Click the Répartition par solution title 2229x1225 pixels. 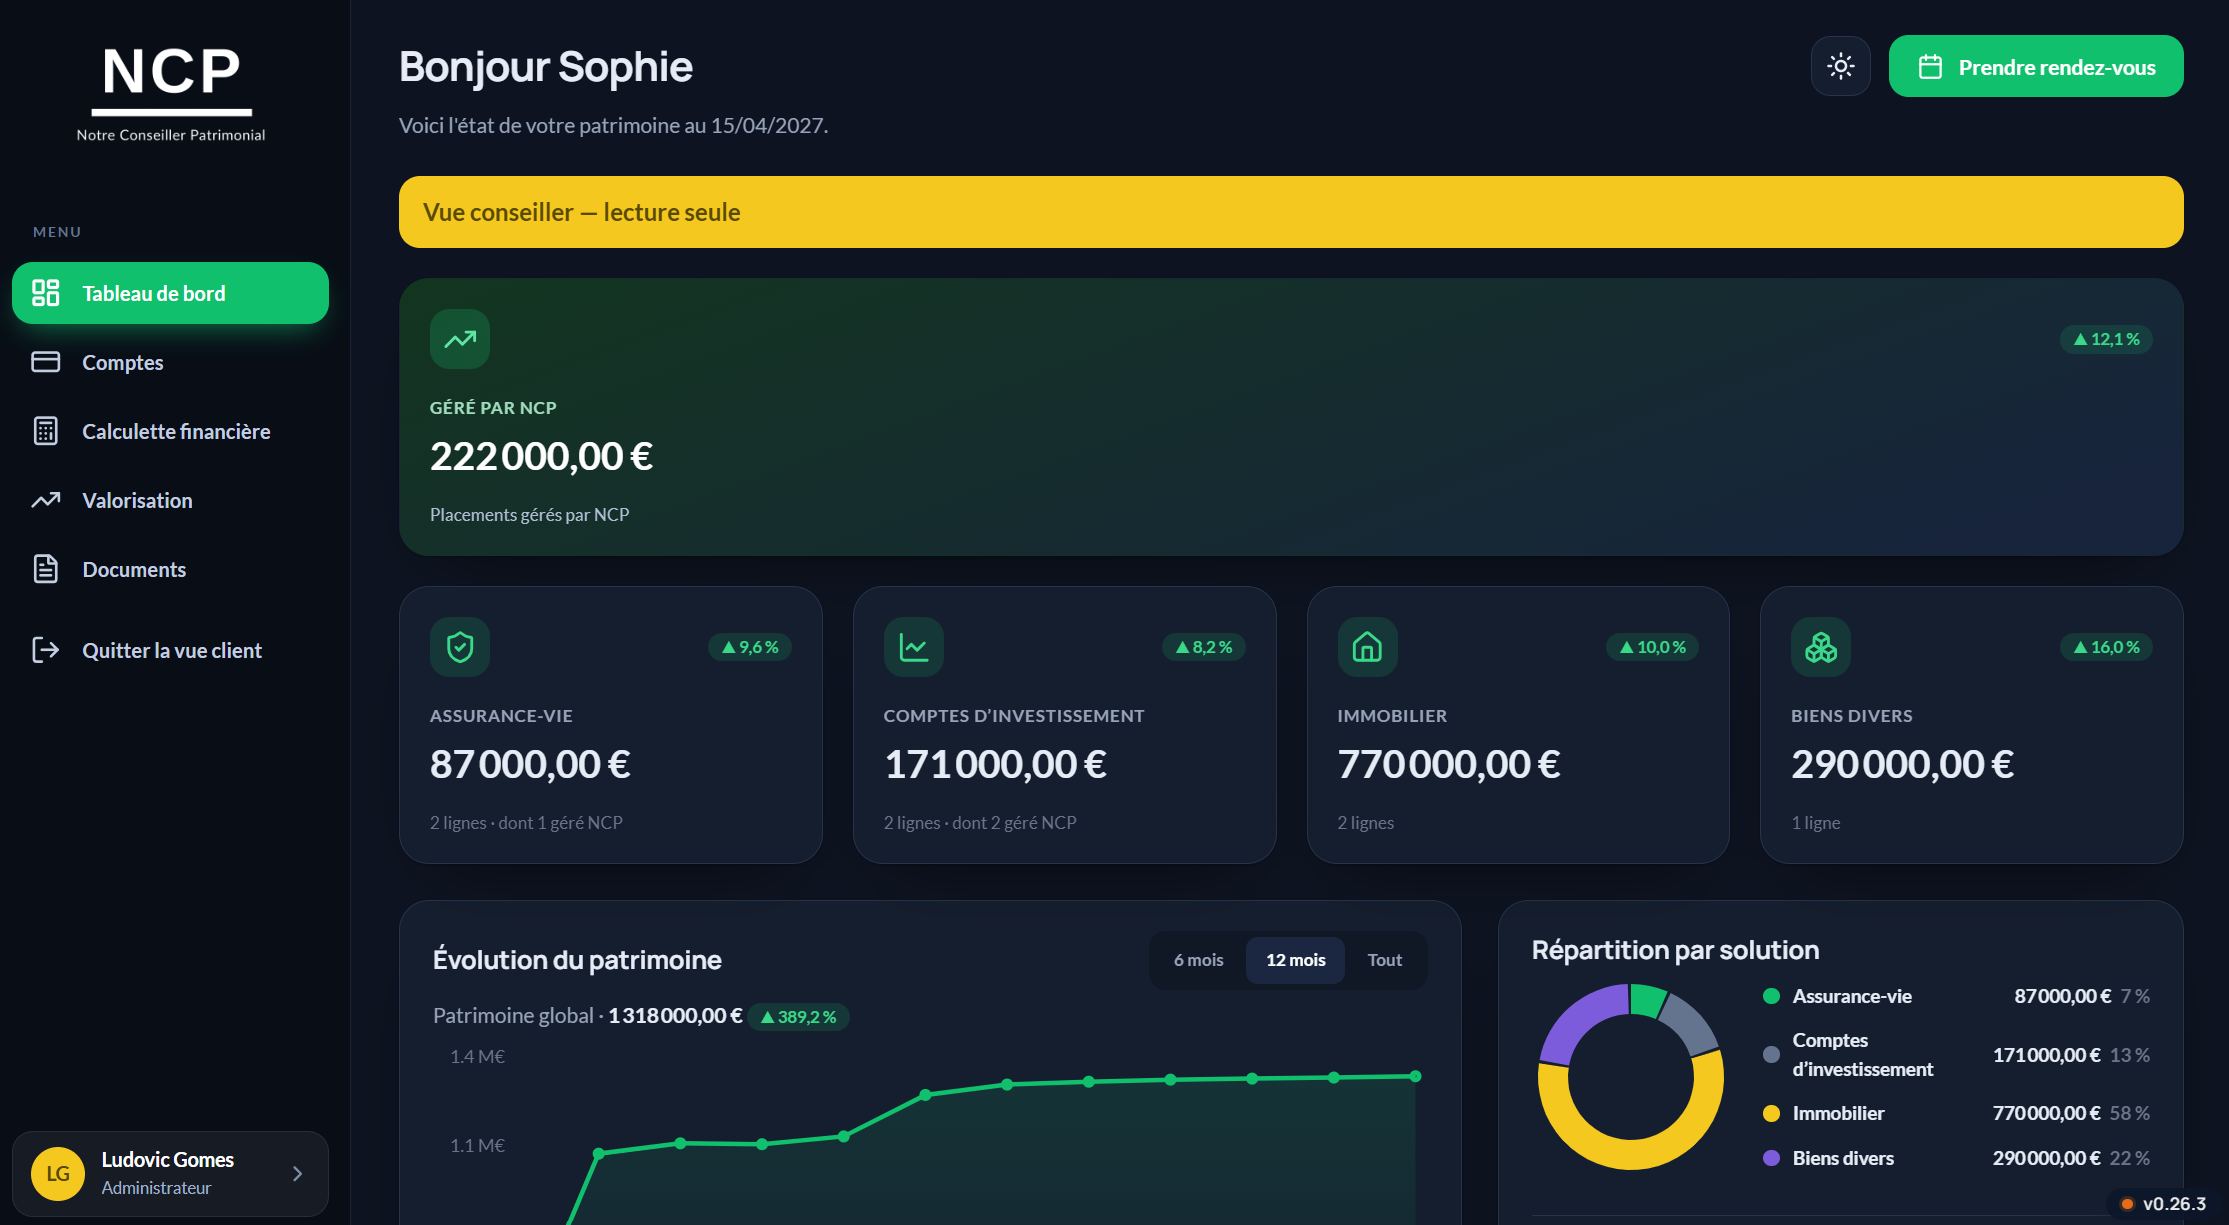[1675, 950]
